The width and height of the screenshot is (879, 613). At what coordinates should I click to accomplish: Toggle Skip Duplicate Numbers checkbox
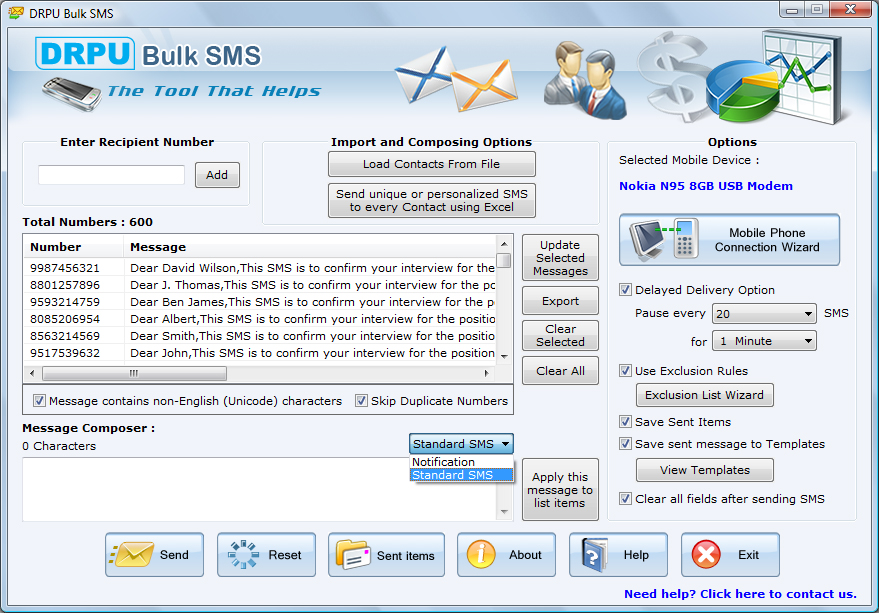(362, 401)
